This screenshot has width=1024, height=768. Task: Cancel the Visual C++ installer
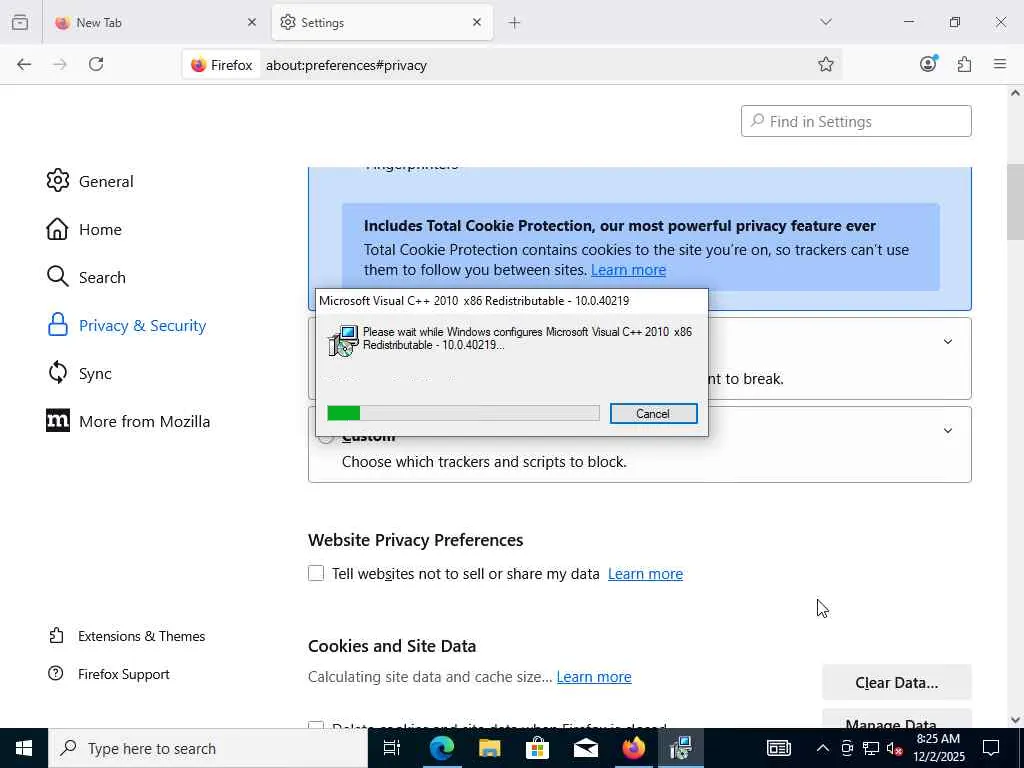[654, 413]
